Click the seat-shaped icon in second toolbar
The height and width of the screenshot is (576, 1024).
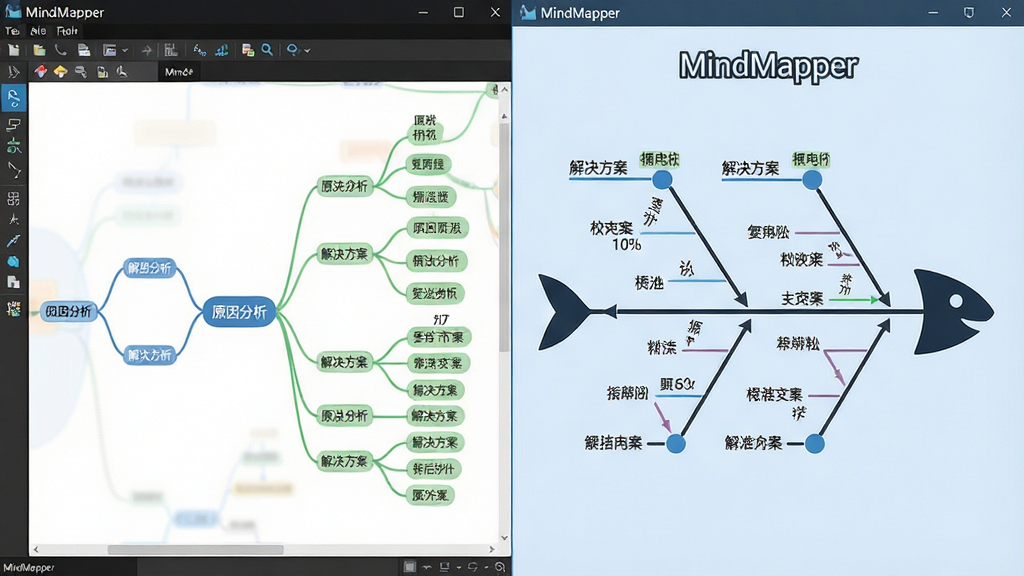pyautogui.click(x=122, y=72)
